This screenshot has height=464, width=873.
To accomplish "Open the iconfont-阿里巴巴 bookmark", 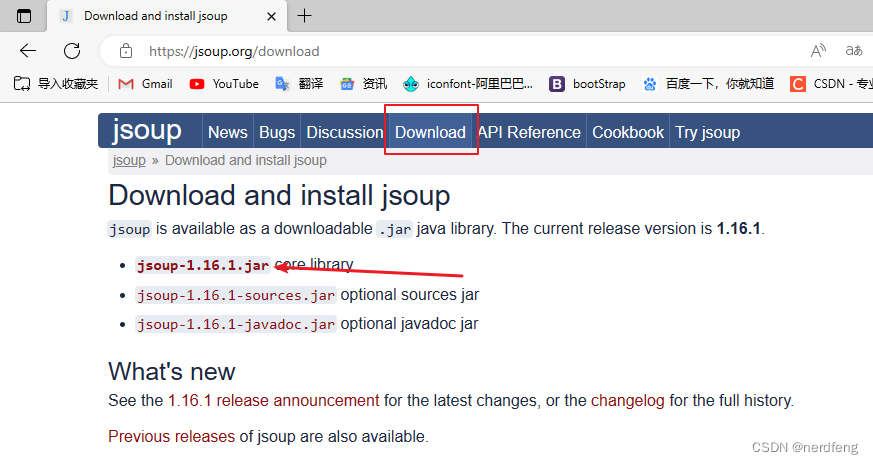I will tap(468, 84).
